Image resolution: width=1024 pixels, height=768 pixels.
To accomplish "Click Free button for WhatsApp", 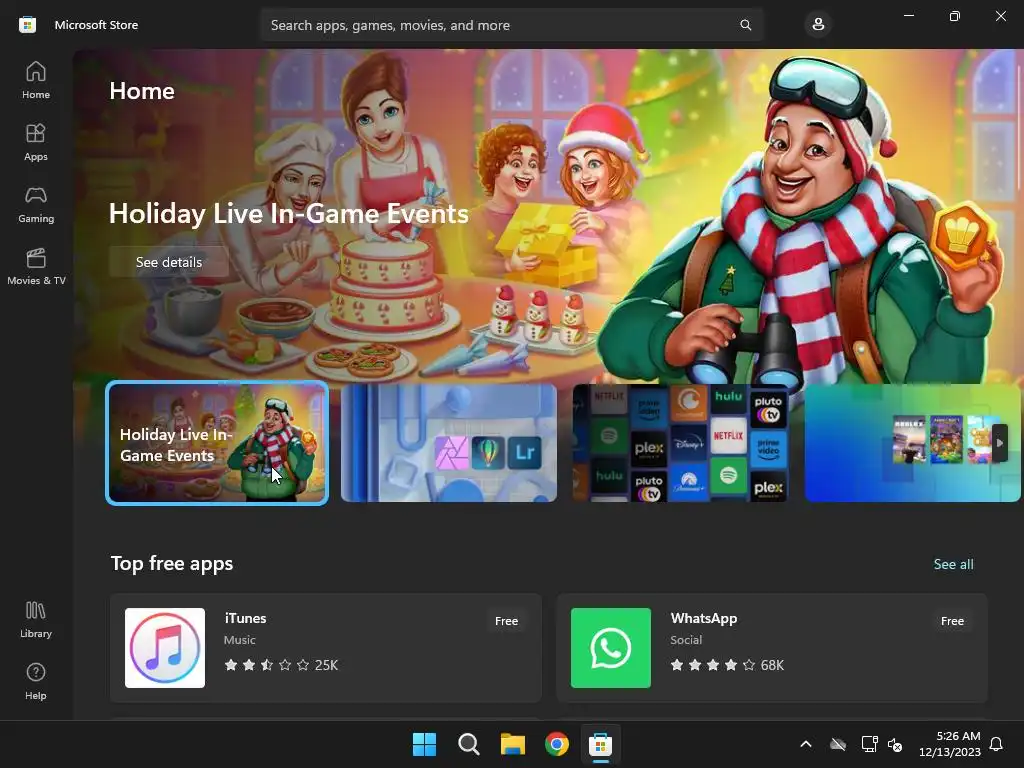I will (x=952, y=621).
